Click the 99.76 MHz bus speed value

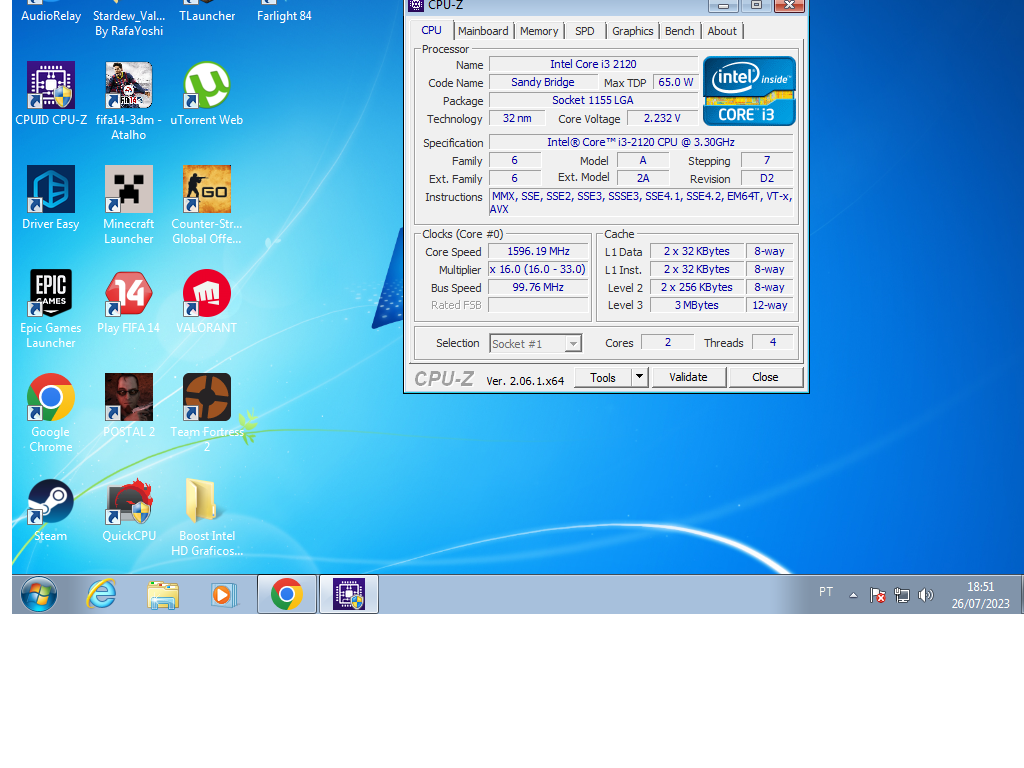click(538, 287)
